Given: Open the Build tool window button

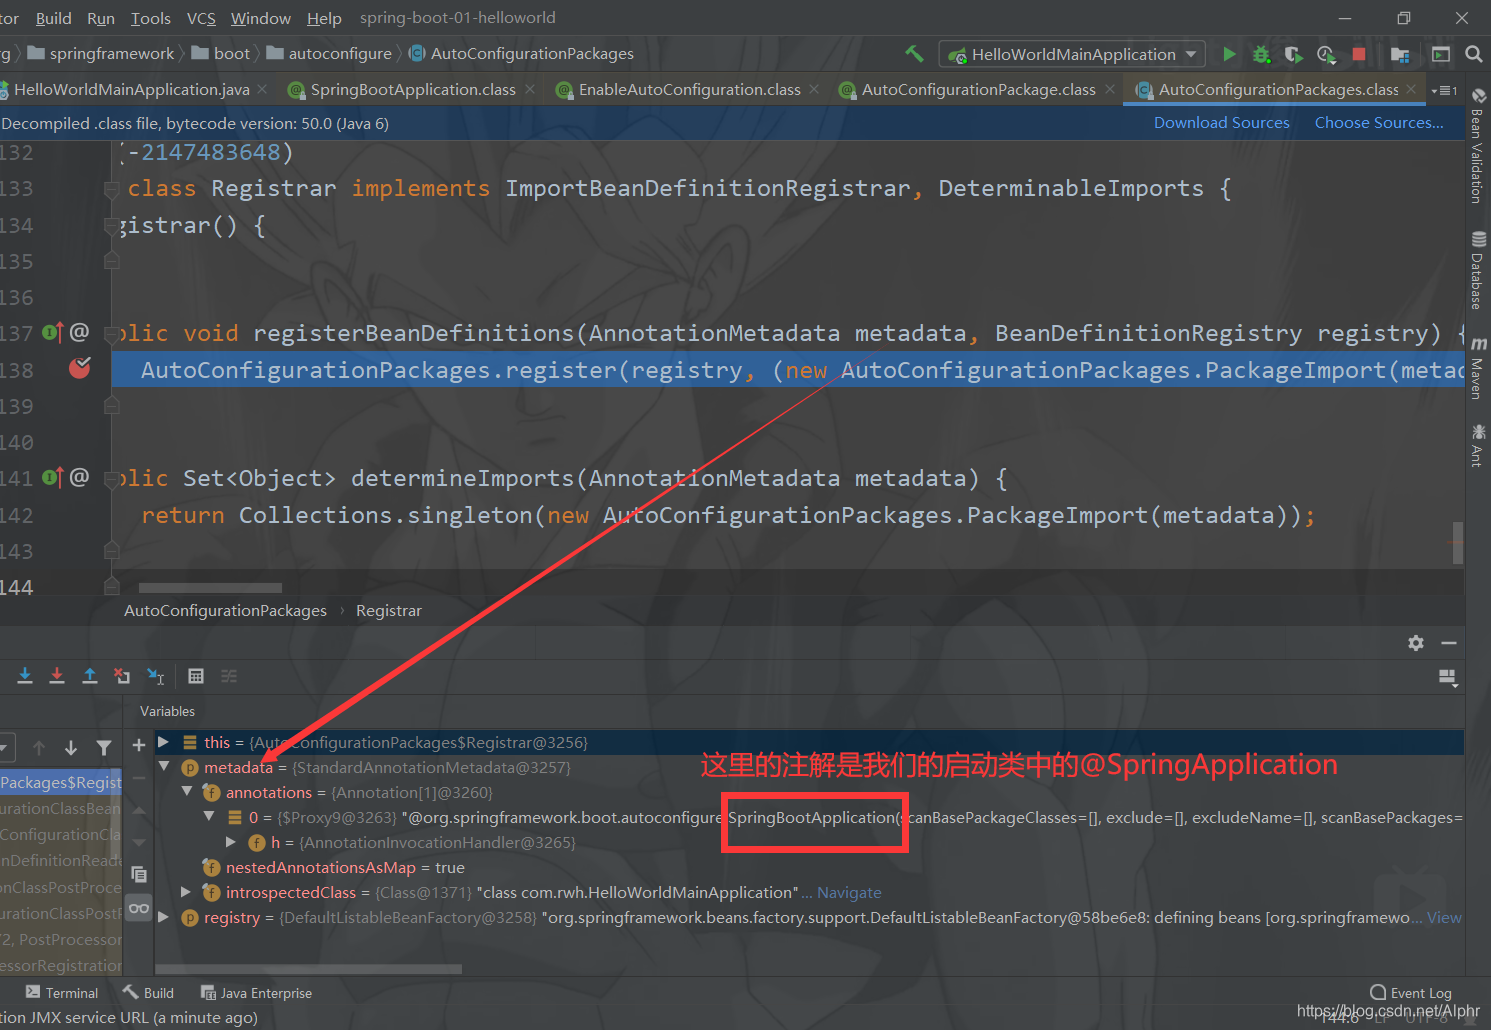Looking at the screenshot, I should click(148, 993).
